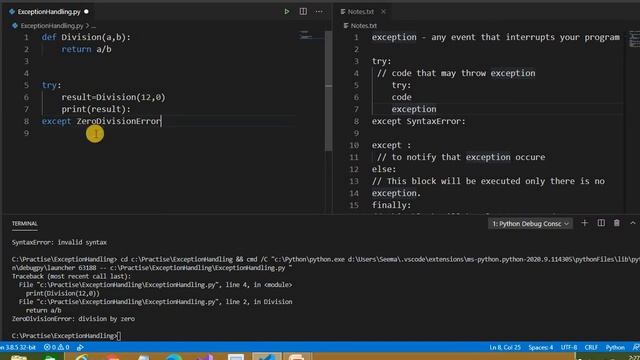Click ExceptionHandling.py in the breadcrumb
The image size is (640, 360).
[51, 26]
